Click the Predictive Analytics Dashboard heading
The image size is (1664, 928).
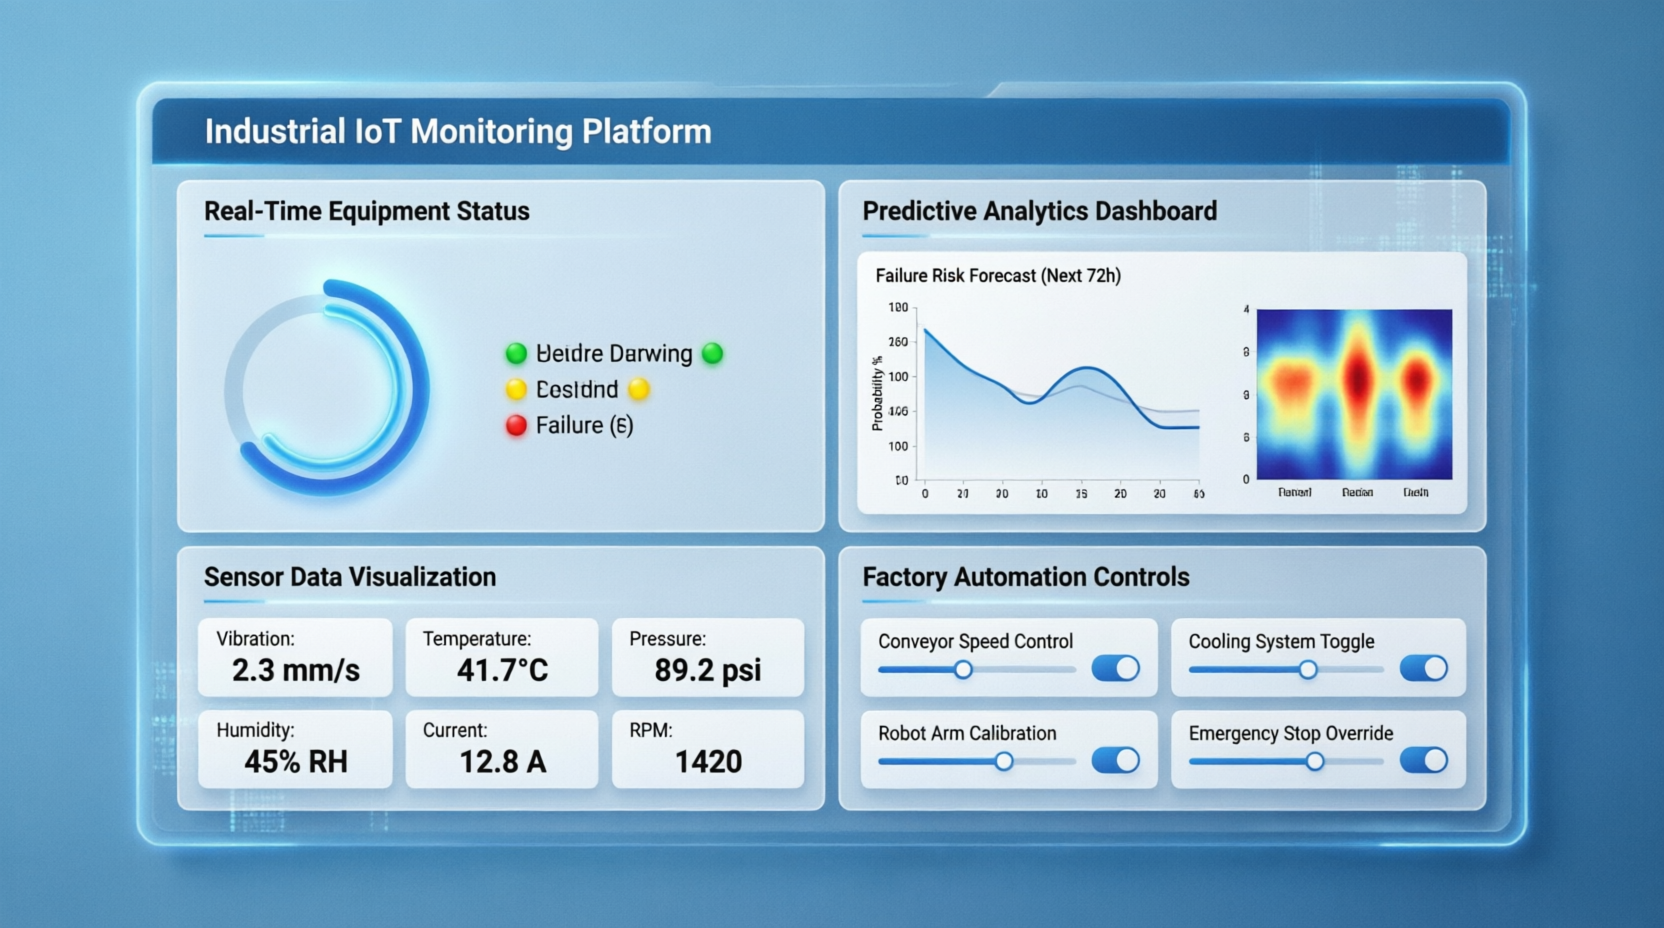click(x=1039, y=211)
